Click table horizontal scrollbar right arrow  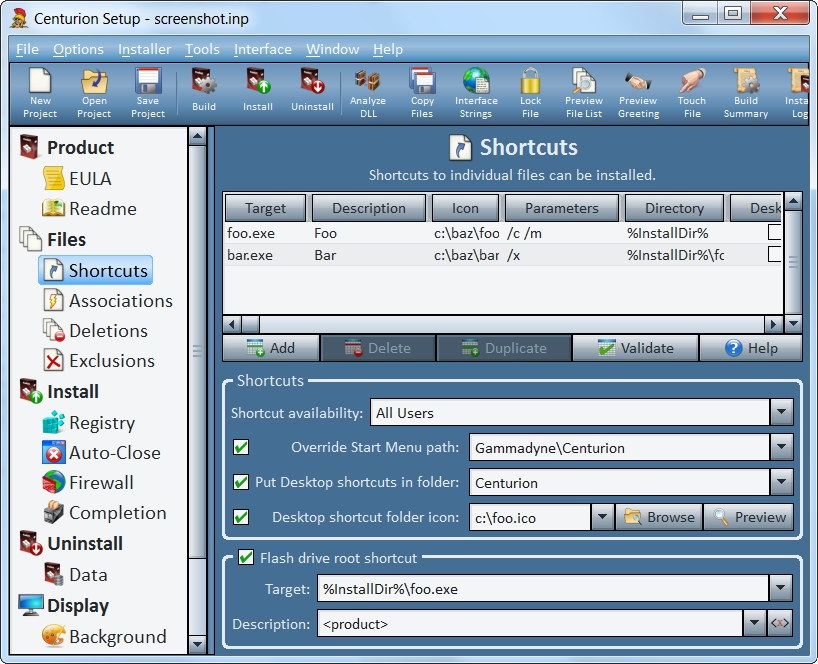point(773,324)
